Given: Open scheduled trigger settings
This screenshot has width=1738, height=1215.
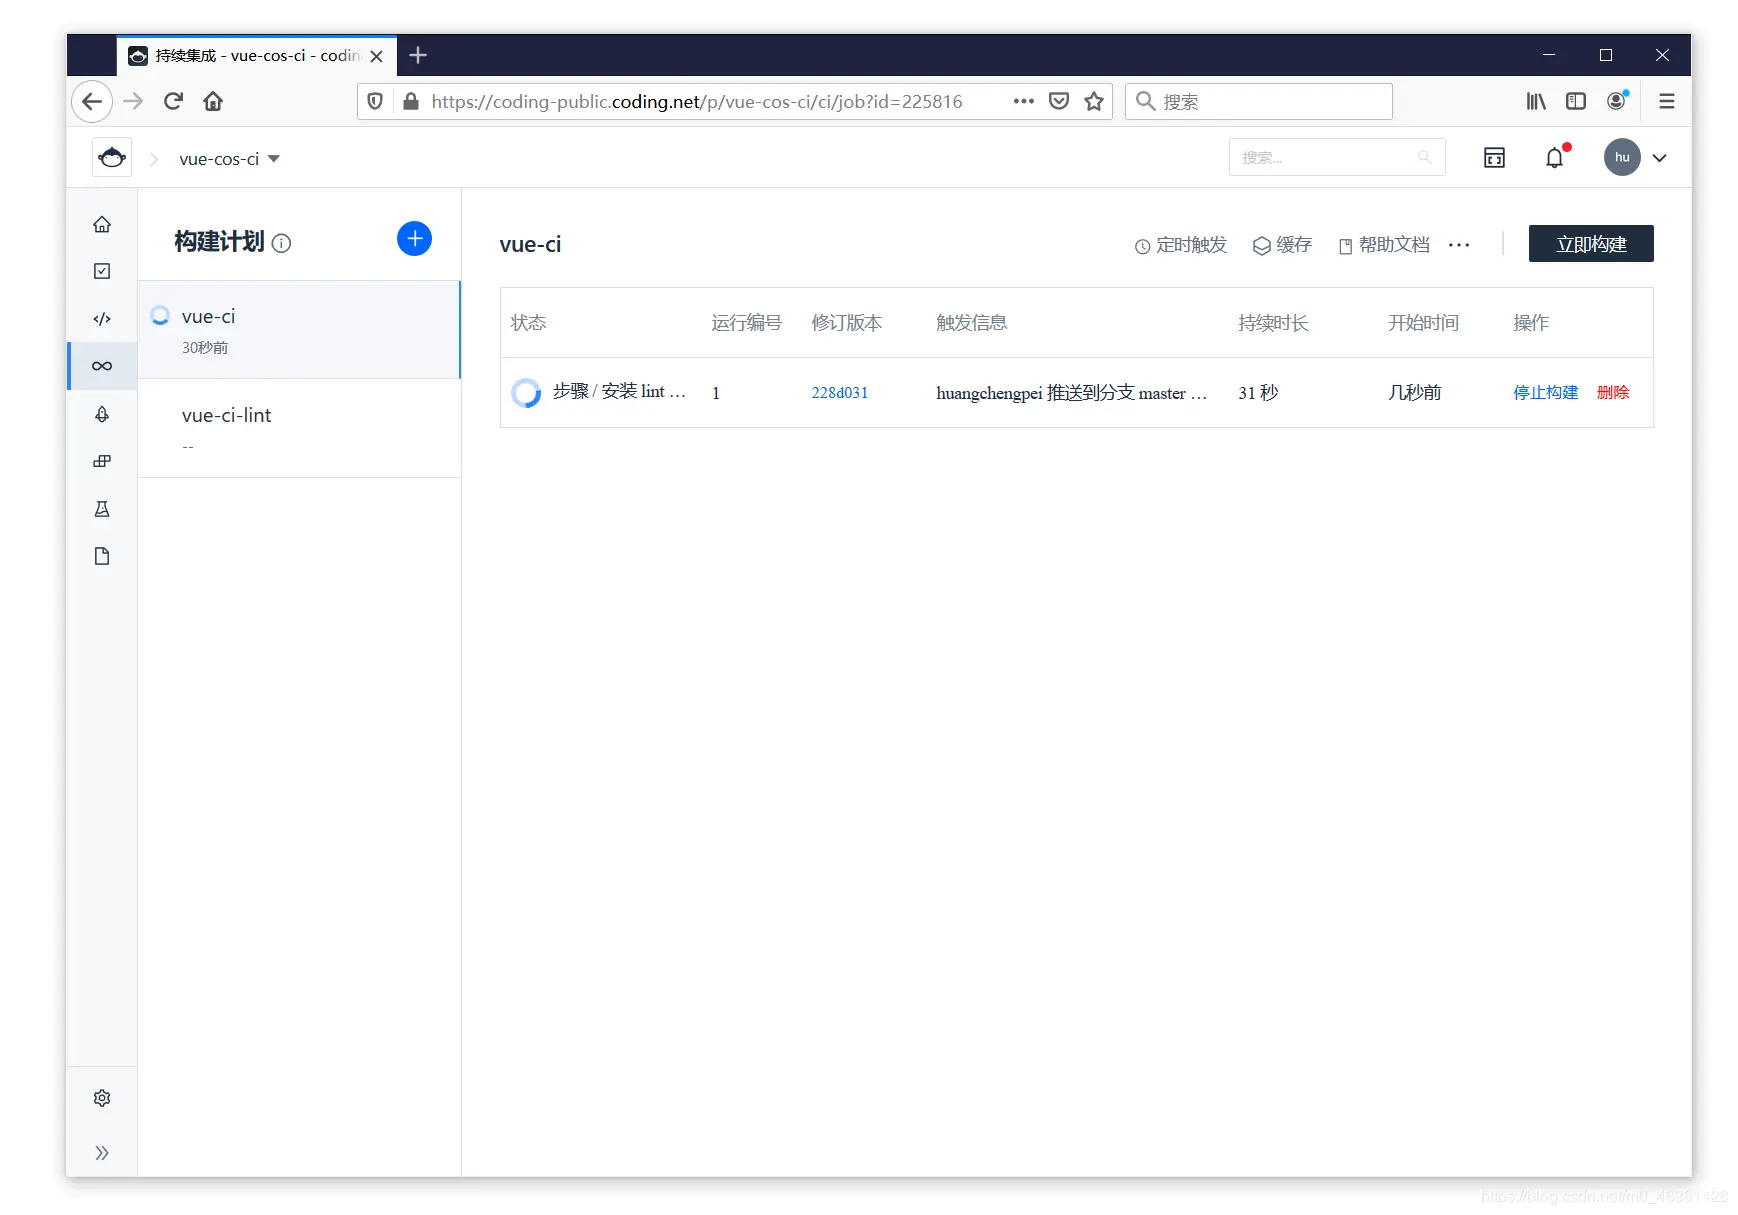Looking at the screenshot, I should coord(1180,245).
